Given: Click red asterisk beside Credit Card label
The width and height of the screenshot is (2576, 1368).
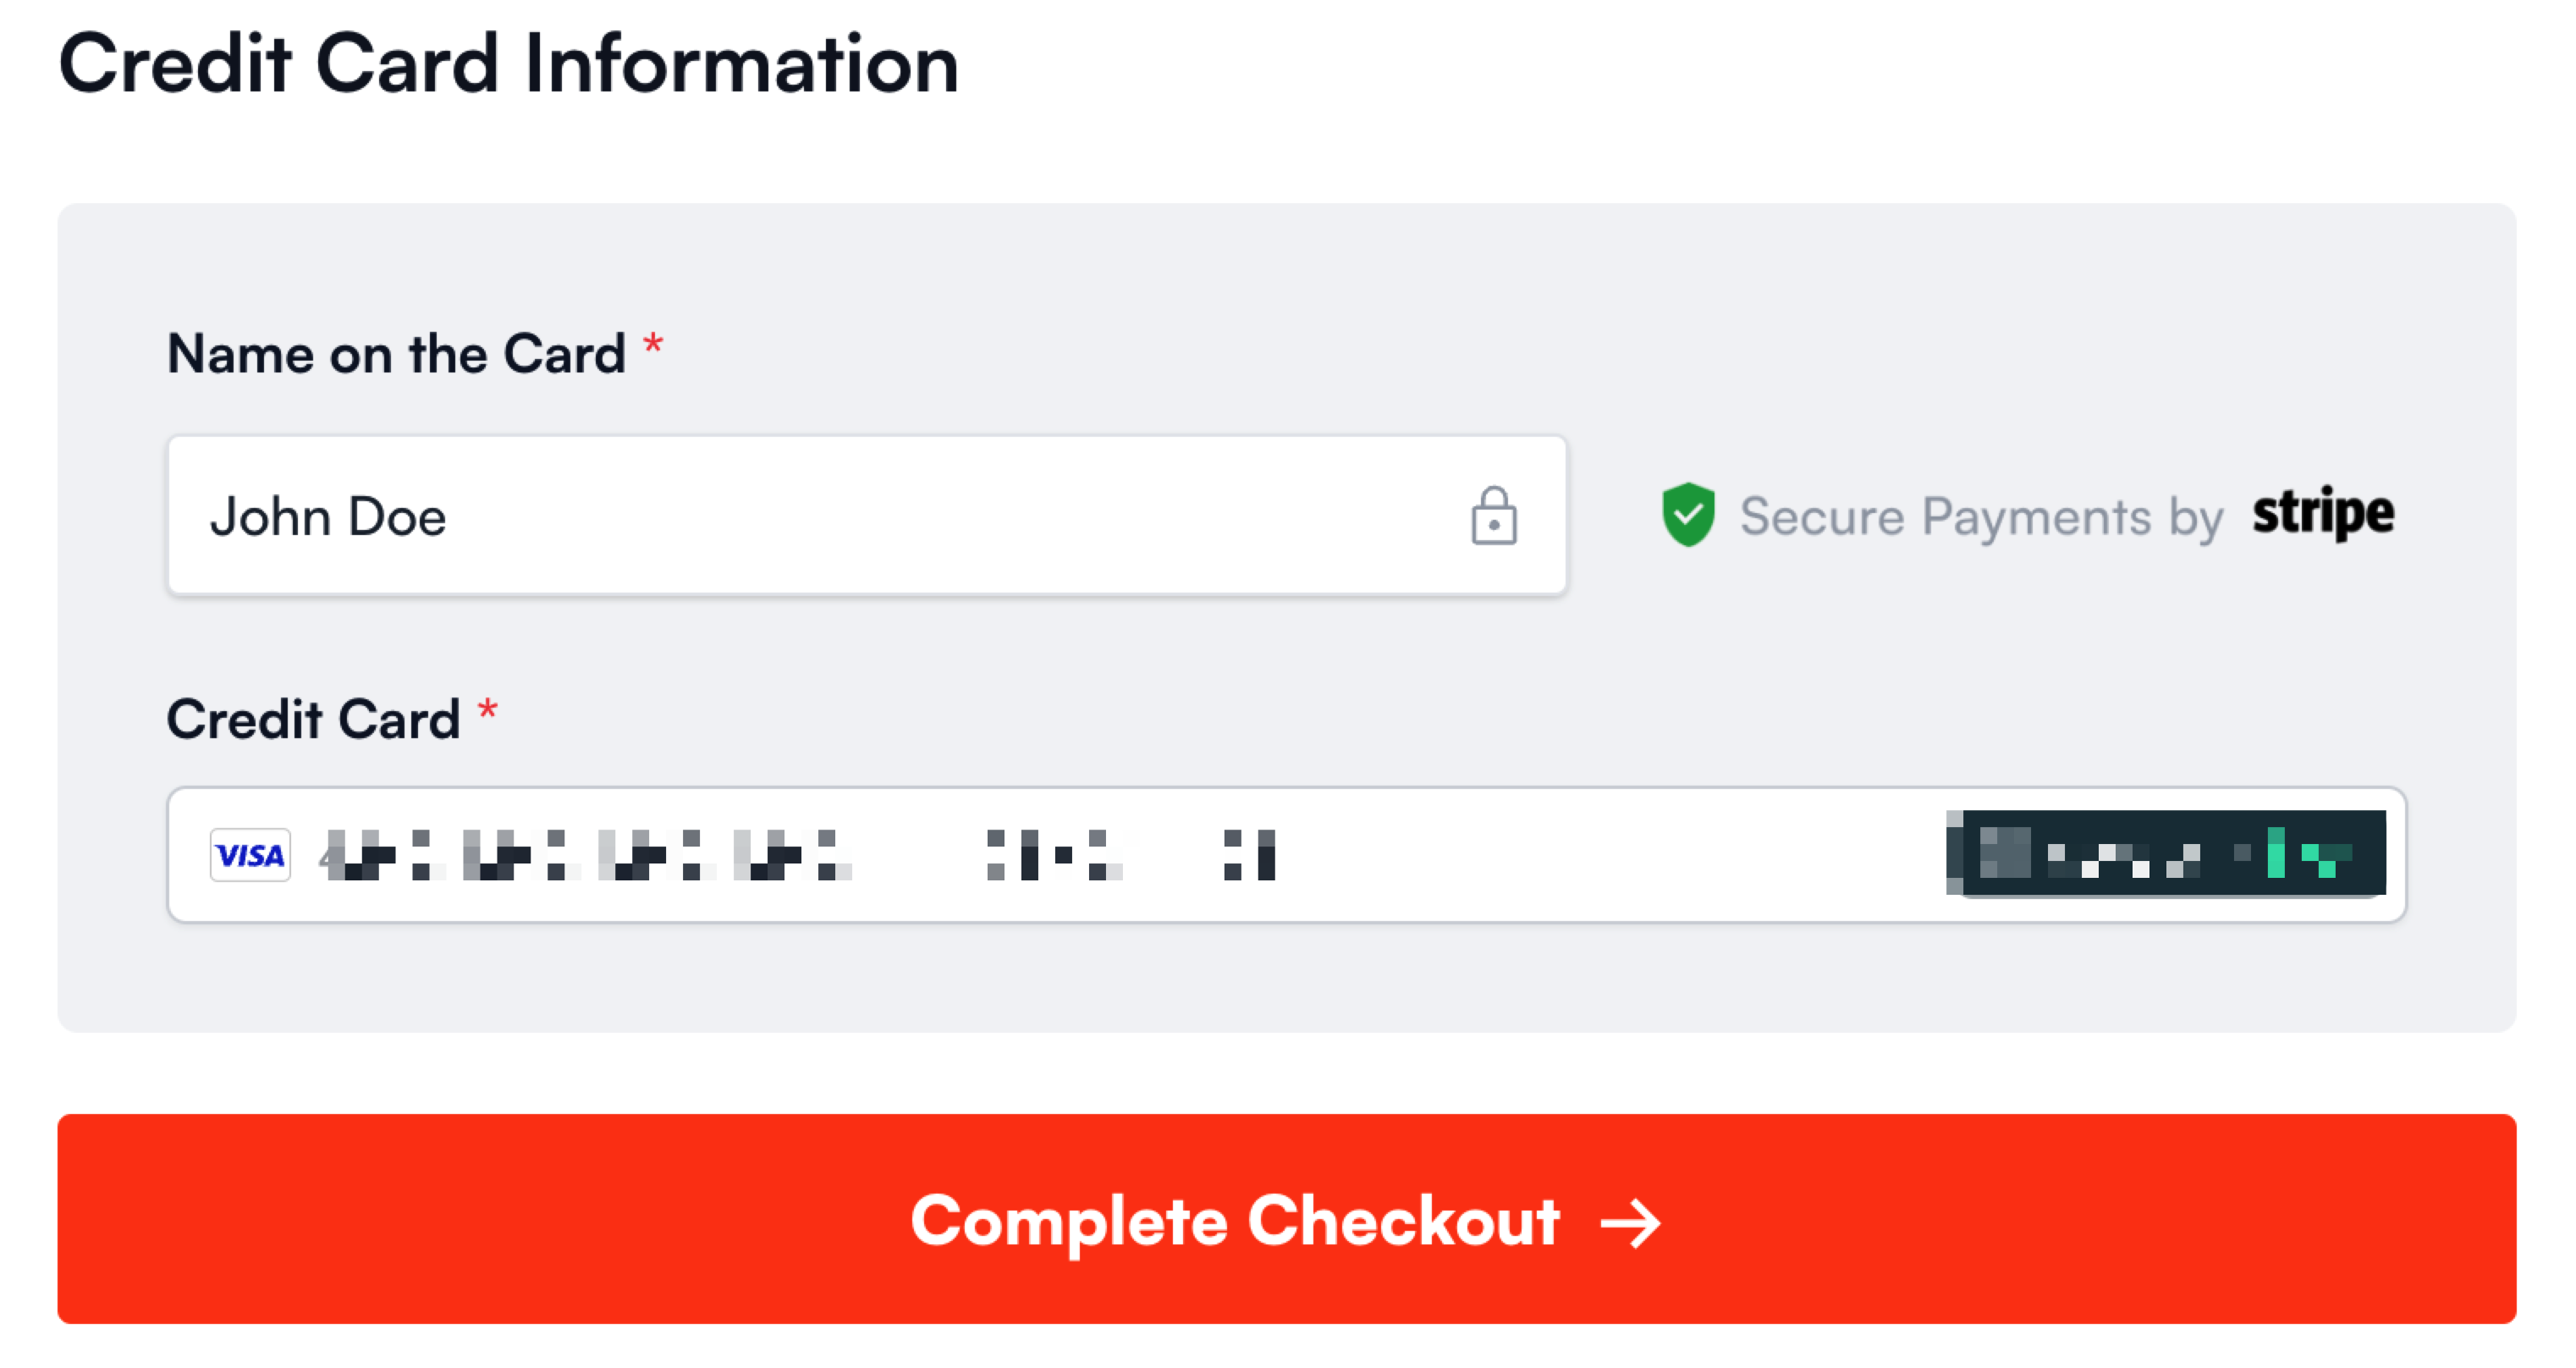Looking at the screenshot, I should pyautogui.click(x=487, y=710).
